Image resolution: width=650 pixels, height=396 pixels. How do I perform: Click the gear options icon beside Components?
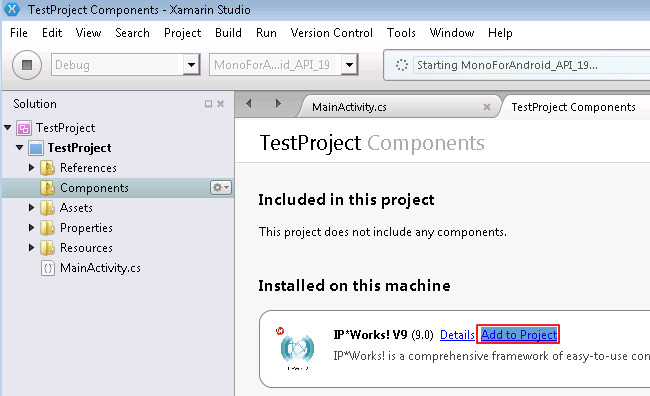click(x=221, y=188)
